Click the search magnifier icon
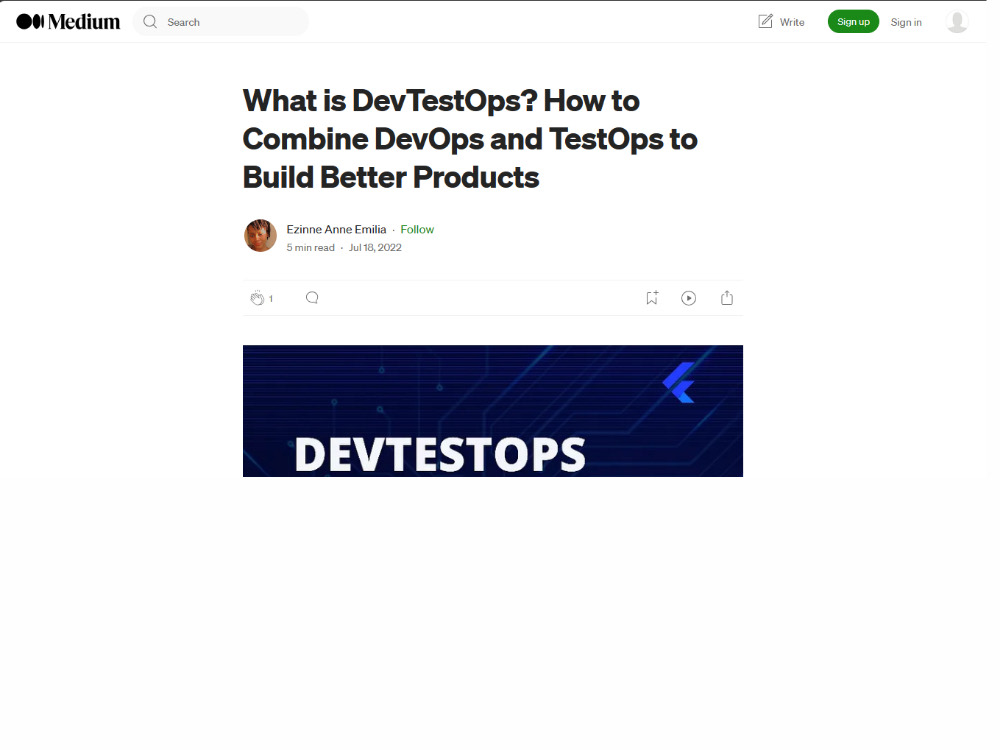Image resolution: width=1000 pixels, height=750 pixels. (x=150, y=22)
